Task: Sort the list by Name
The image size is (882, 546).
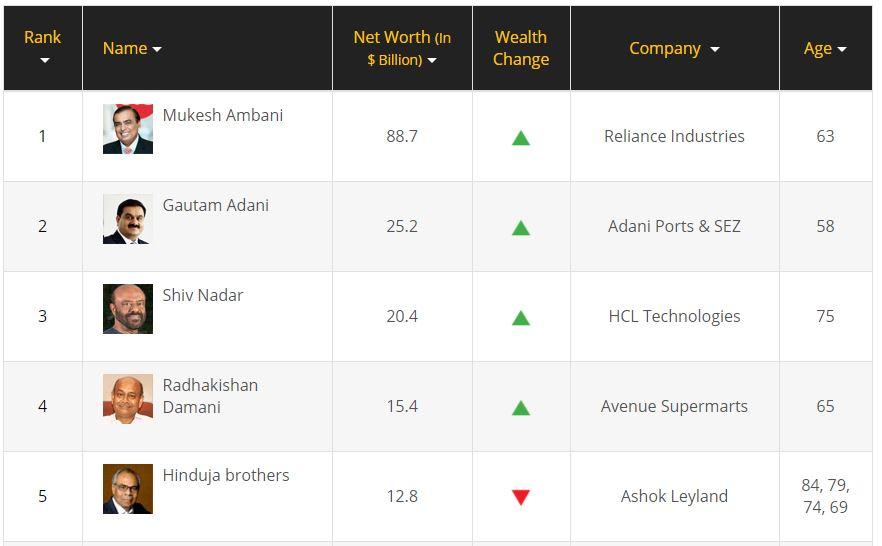Action: point(132,48)
